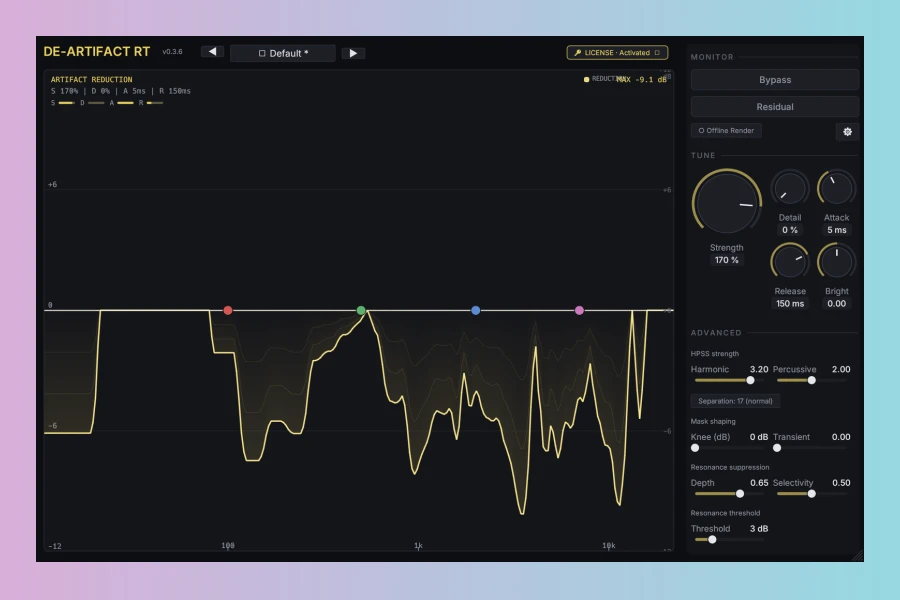Viewport: 900px width, 600px height.
Task: Click the Attack knob
Action: click(x=836, y=188)
